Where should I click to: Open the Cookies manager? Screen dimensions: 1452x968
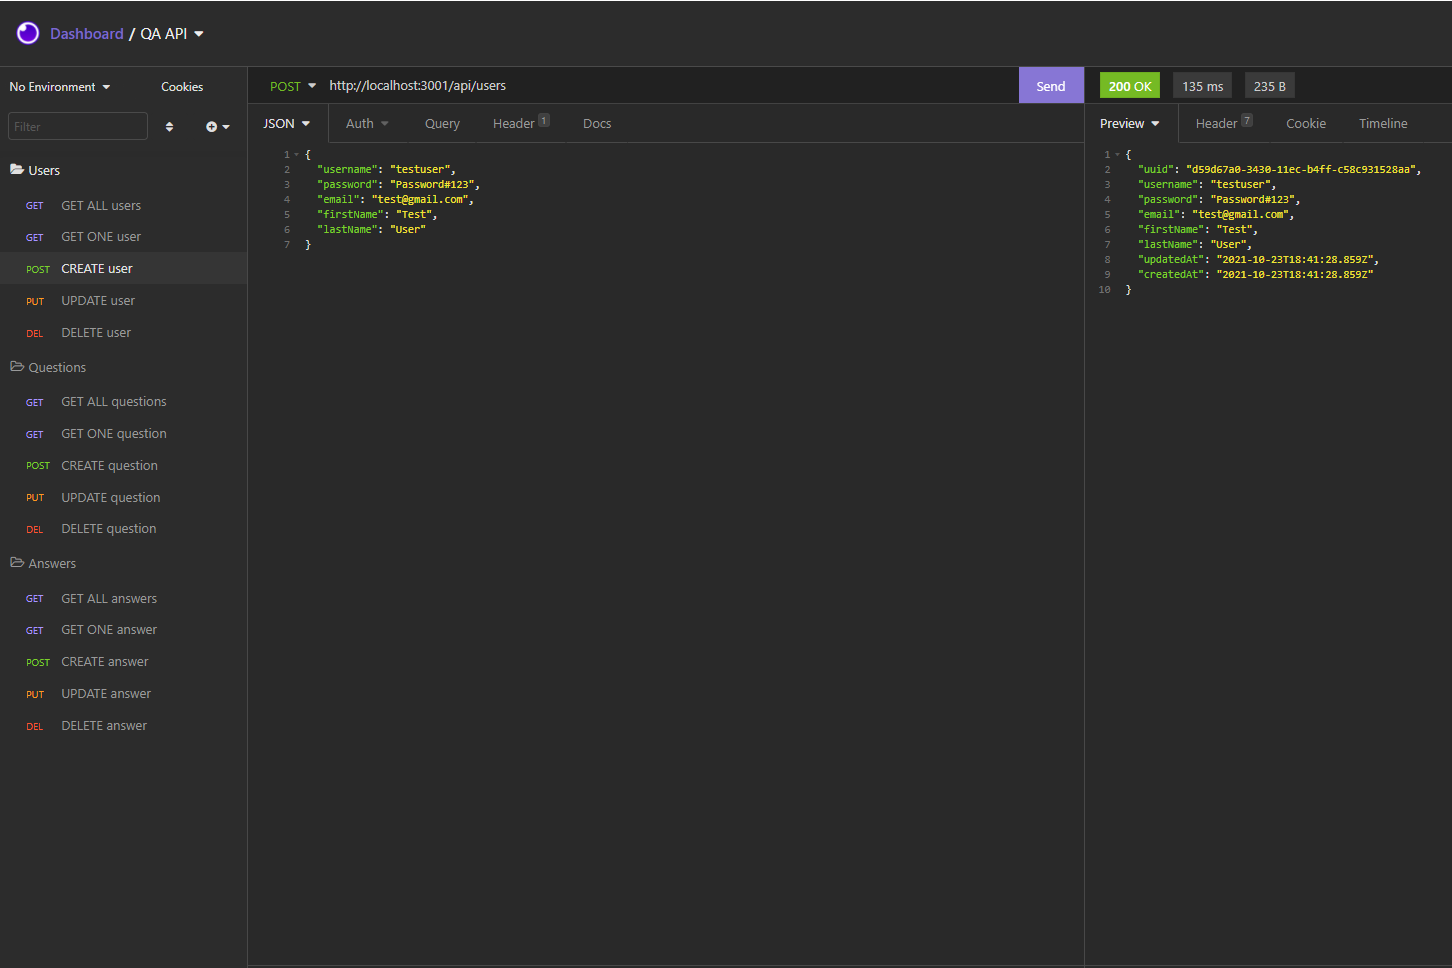tap(182, 87)
